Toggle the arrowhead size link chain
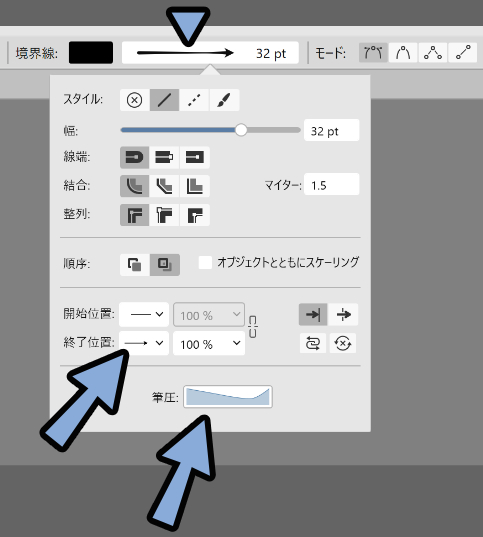 tap(253, 327)
